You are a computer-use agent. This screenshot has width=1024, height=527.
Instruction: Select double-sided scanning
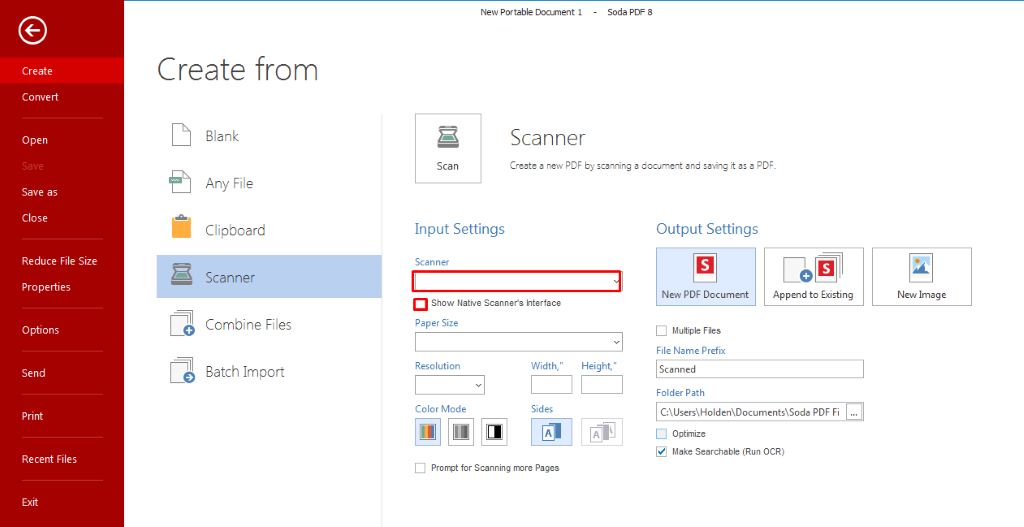(601, 432)
